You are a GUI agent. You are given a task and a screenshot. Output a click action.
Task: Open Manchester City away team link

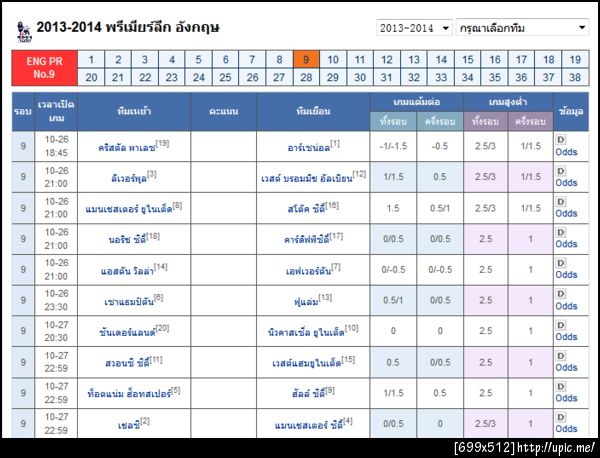(309, 425)
